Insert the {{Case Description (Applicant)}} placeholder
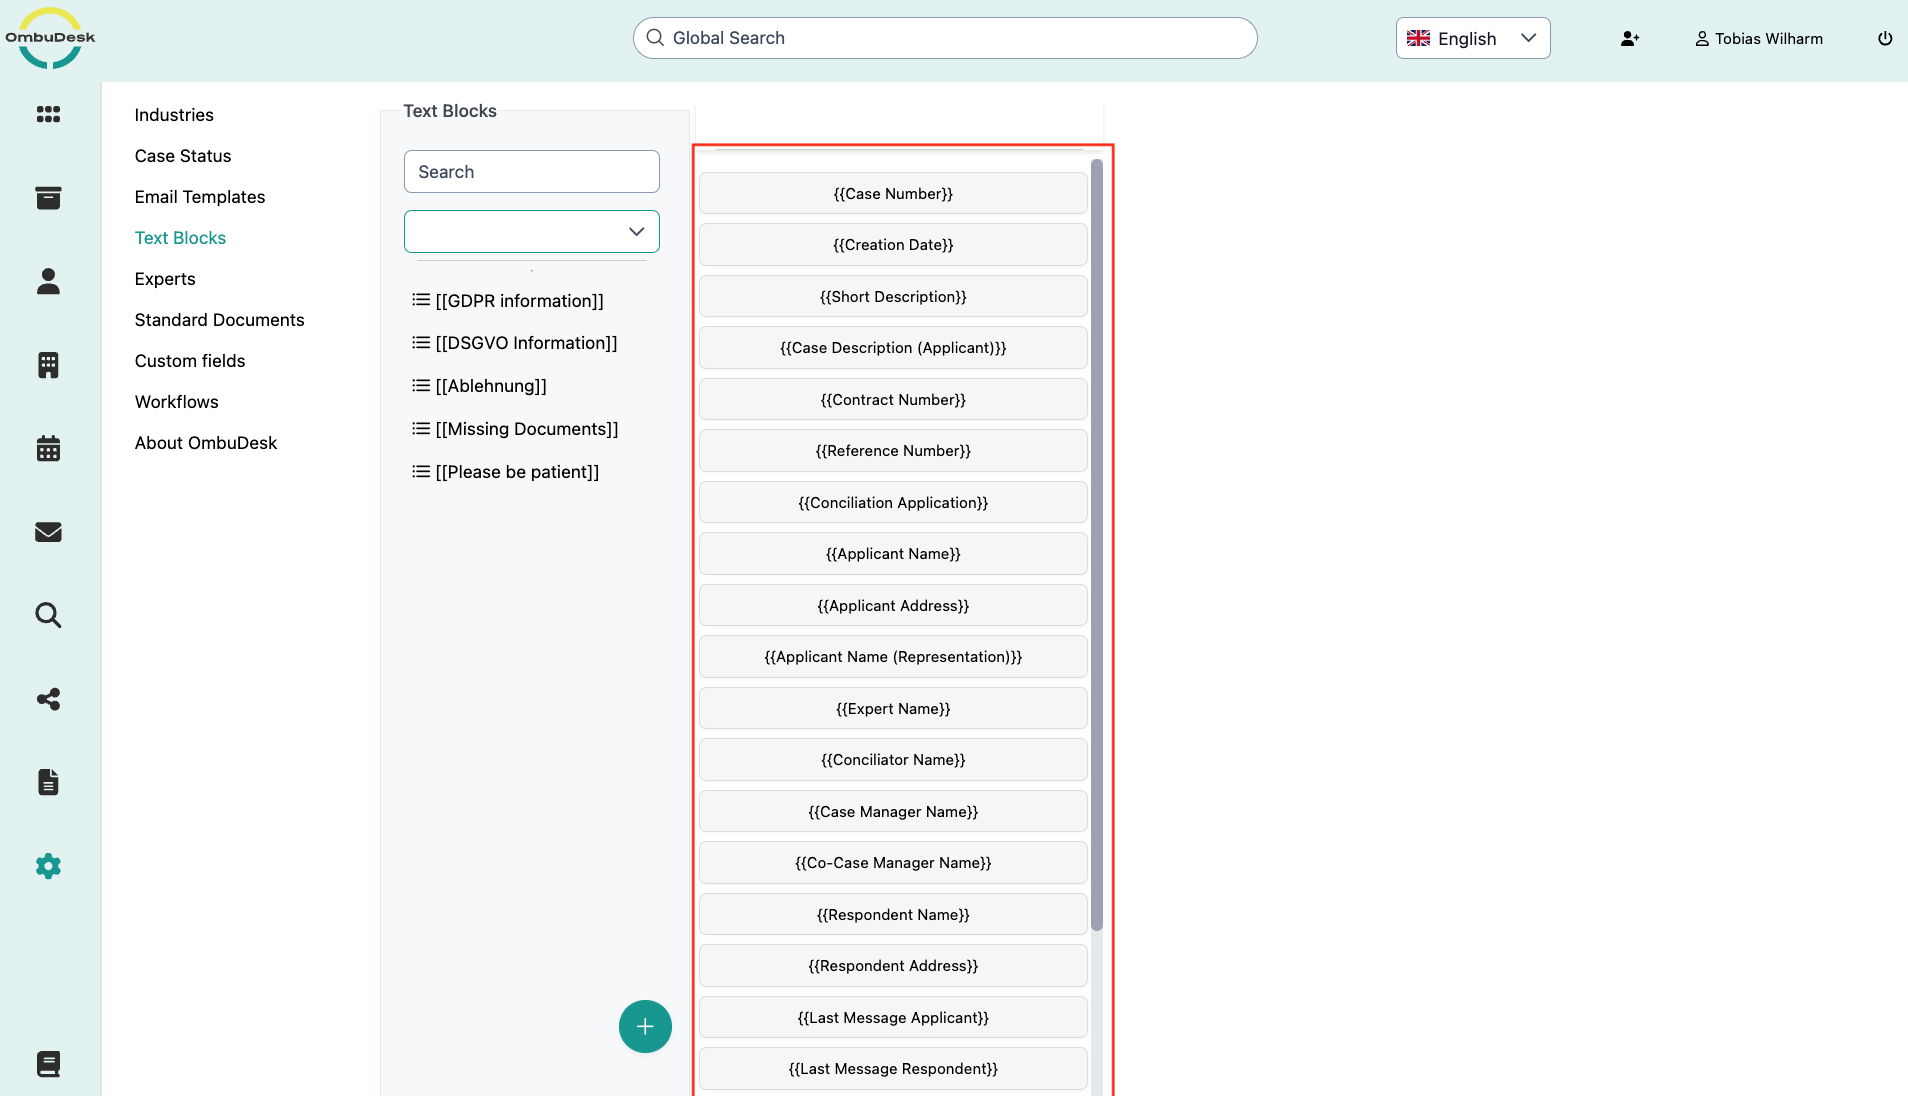This screenshot has width=1908, height=1096. (x=893, y=348)
